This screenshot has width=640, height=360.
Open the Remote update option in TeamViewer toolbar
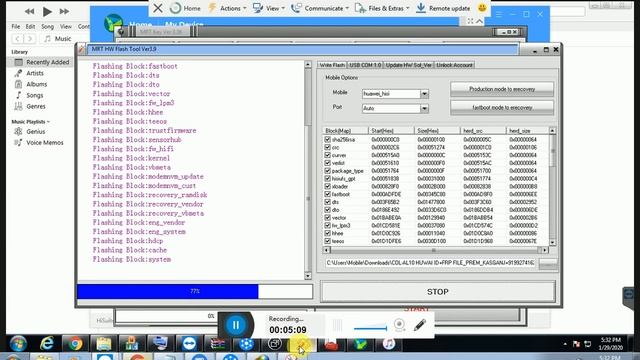443,8
